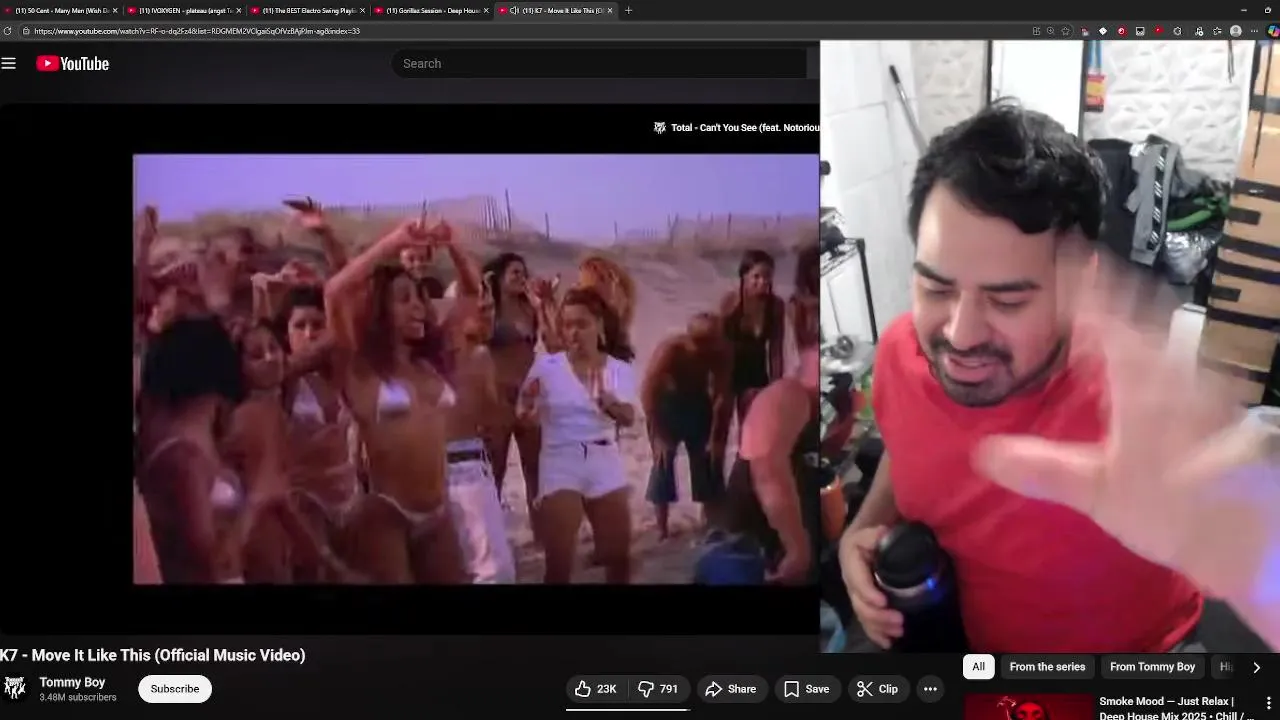Save the video to a playlist
Image resolution: width=1280 pixels, height=720 pixels.
tap(806, 689)
